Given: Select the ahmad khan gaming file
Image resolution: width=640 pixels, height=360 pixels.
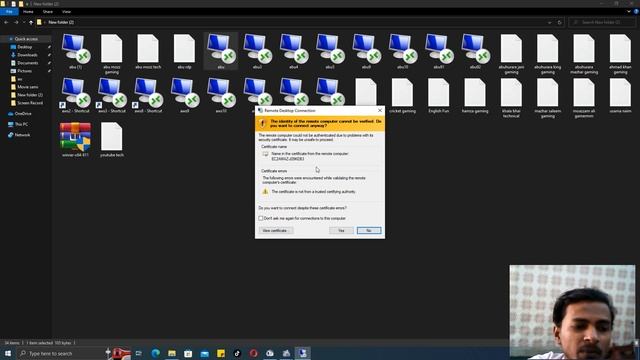Looking at the screenshot, I should [x=620, y=52].
